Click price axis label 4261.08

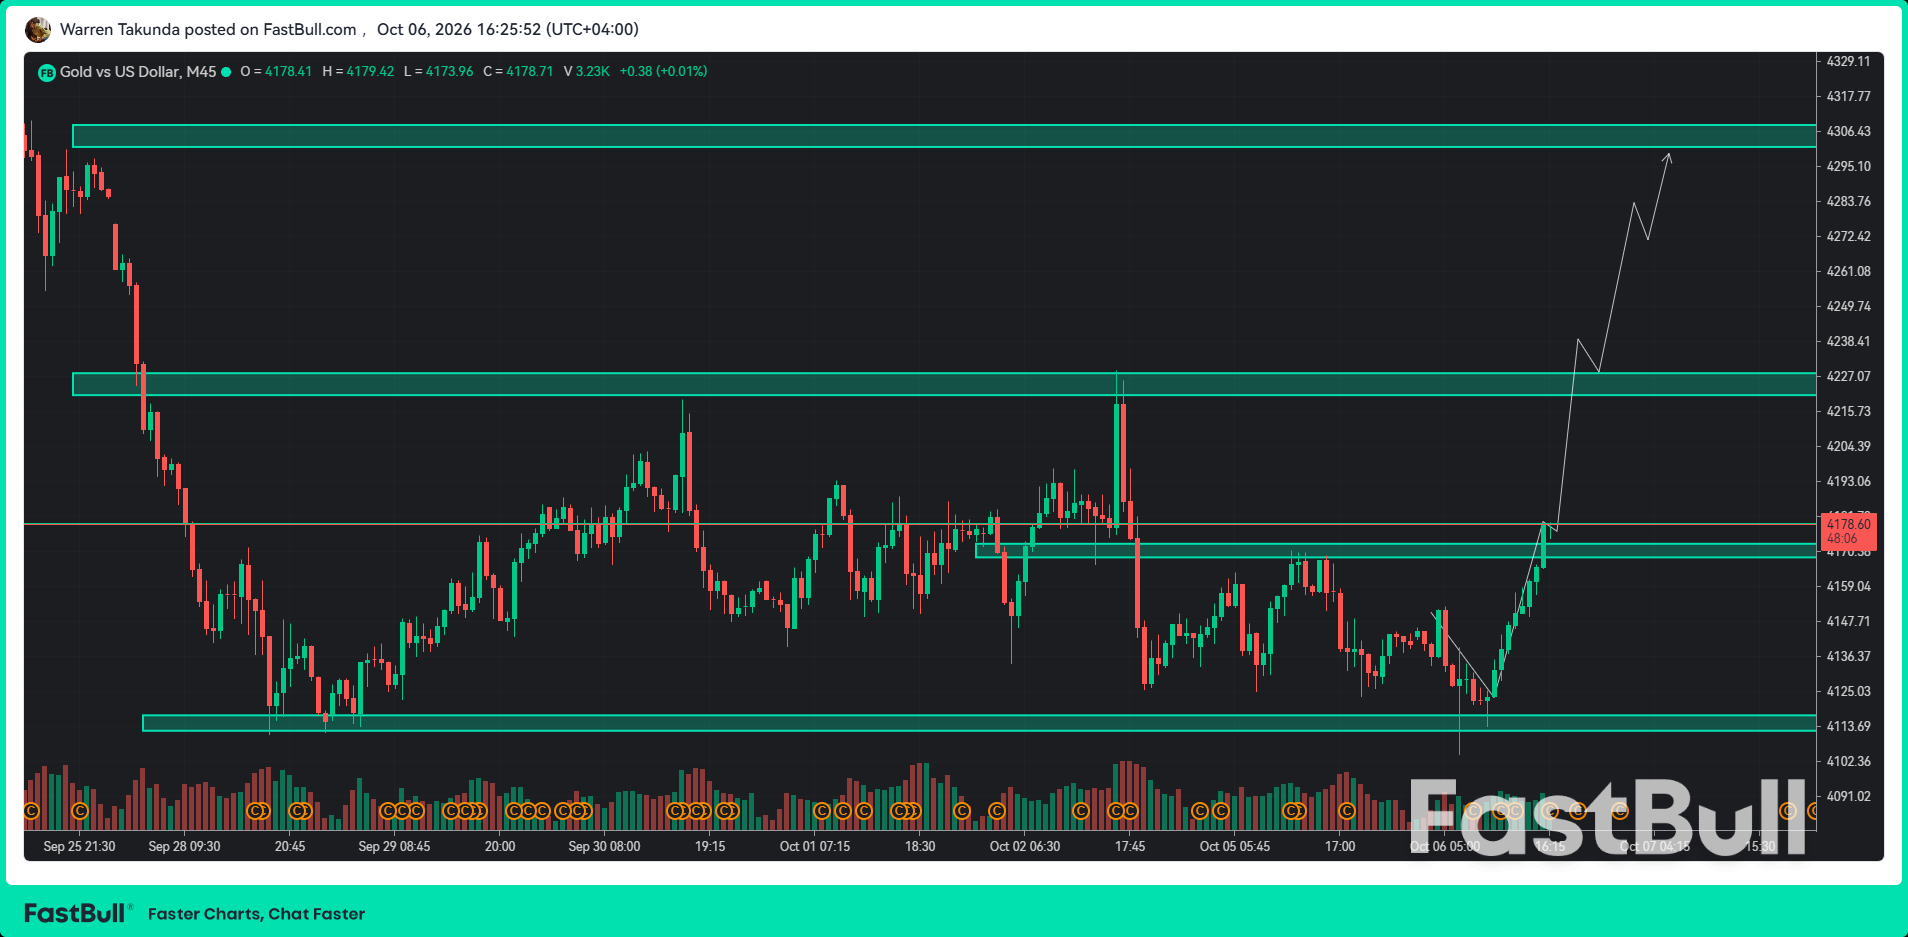[1848, 272]
